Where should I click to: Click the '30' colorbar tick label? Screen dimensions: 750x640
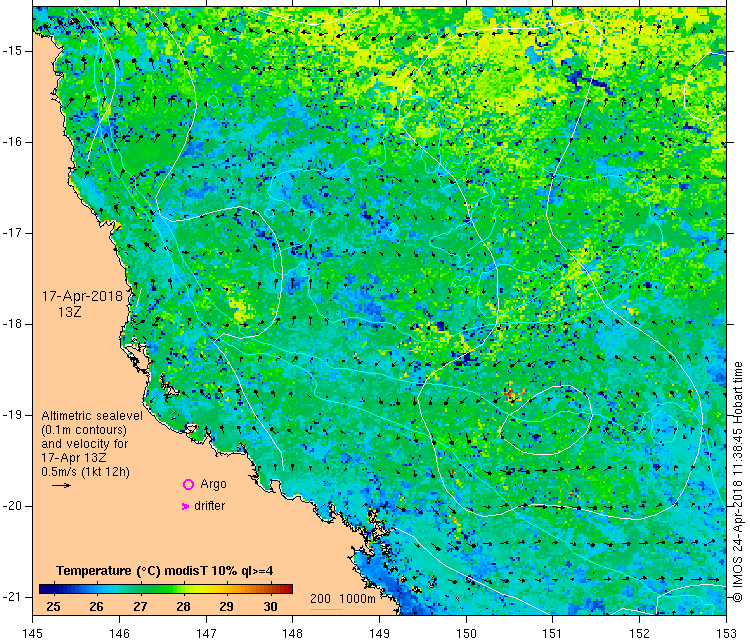(270, 607)
